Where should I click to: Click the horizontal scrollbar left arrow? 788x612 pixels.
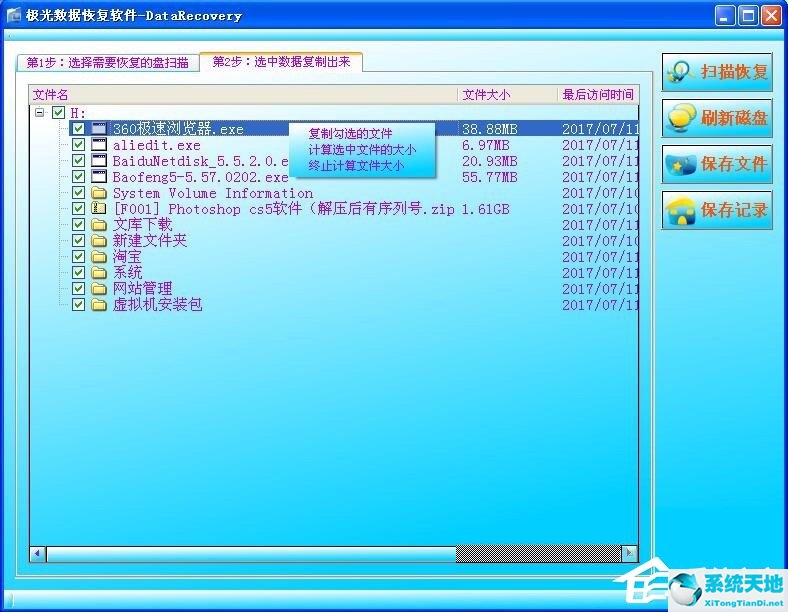(x=38, y=554)
